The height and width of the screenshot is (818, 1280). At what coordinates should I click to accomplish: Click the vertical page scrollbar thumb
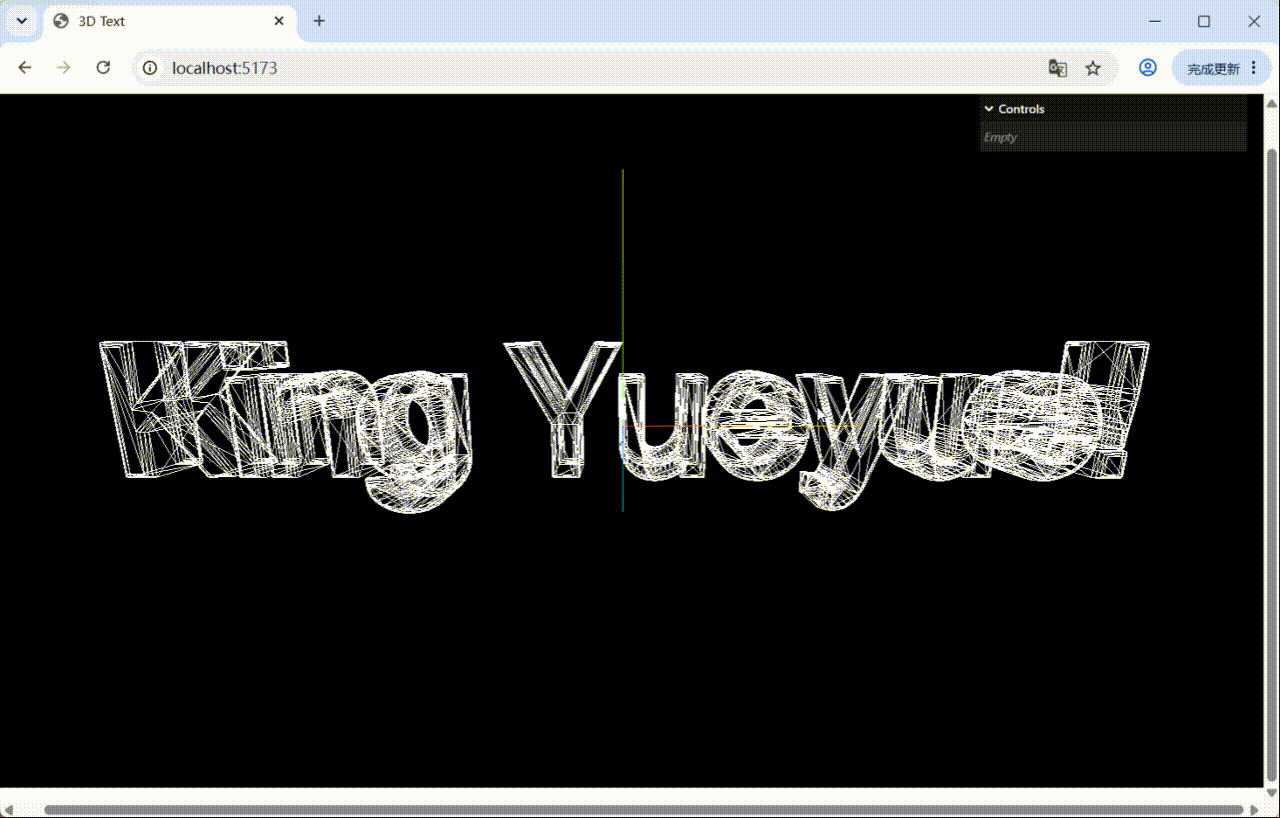coord(1272,466)
